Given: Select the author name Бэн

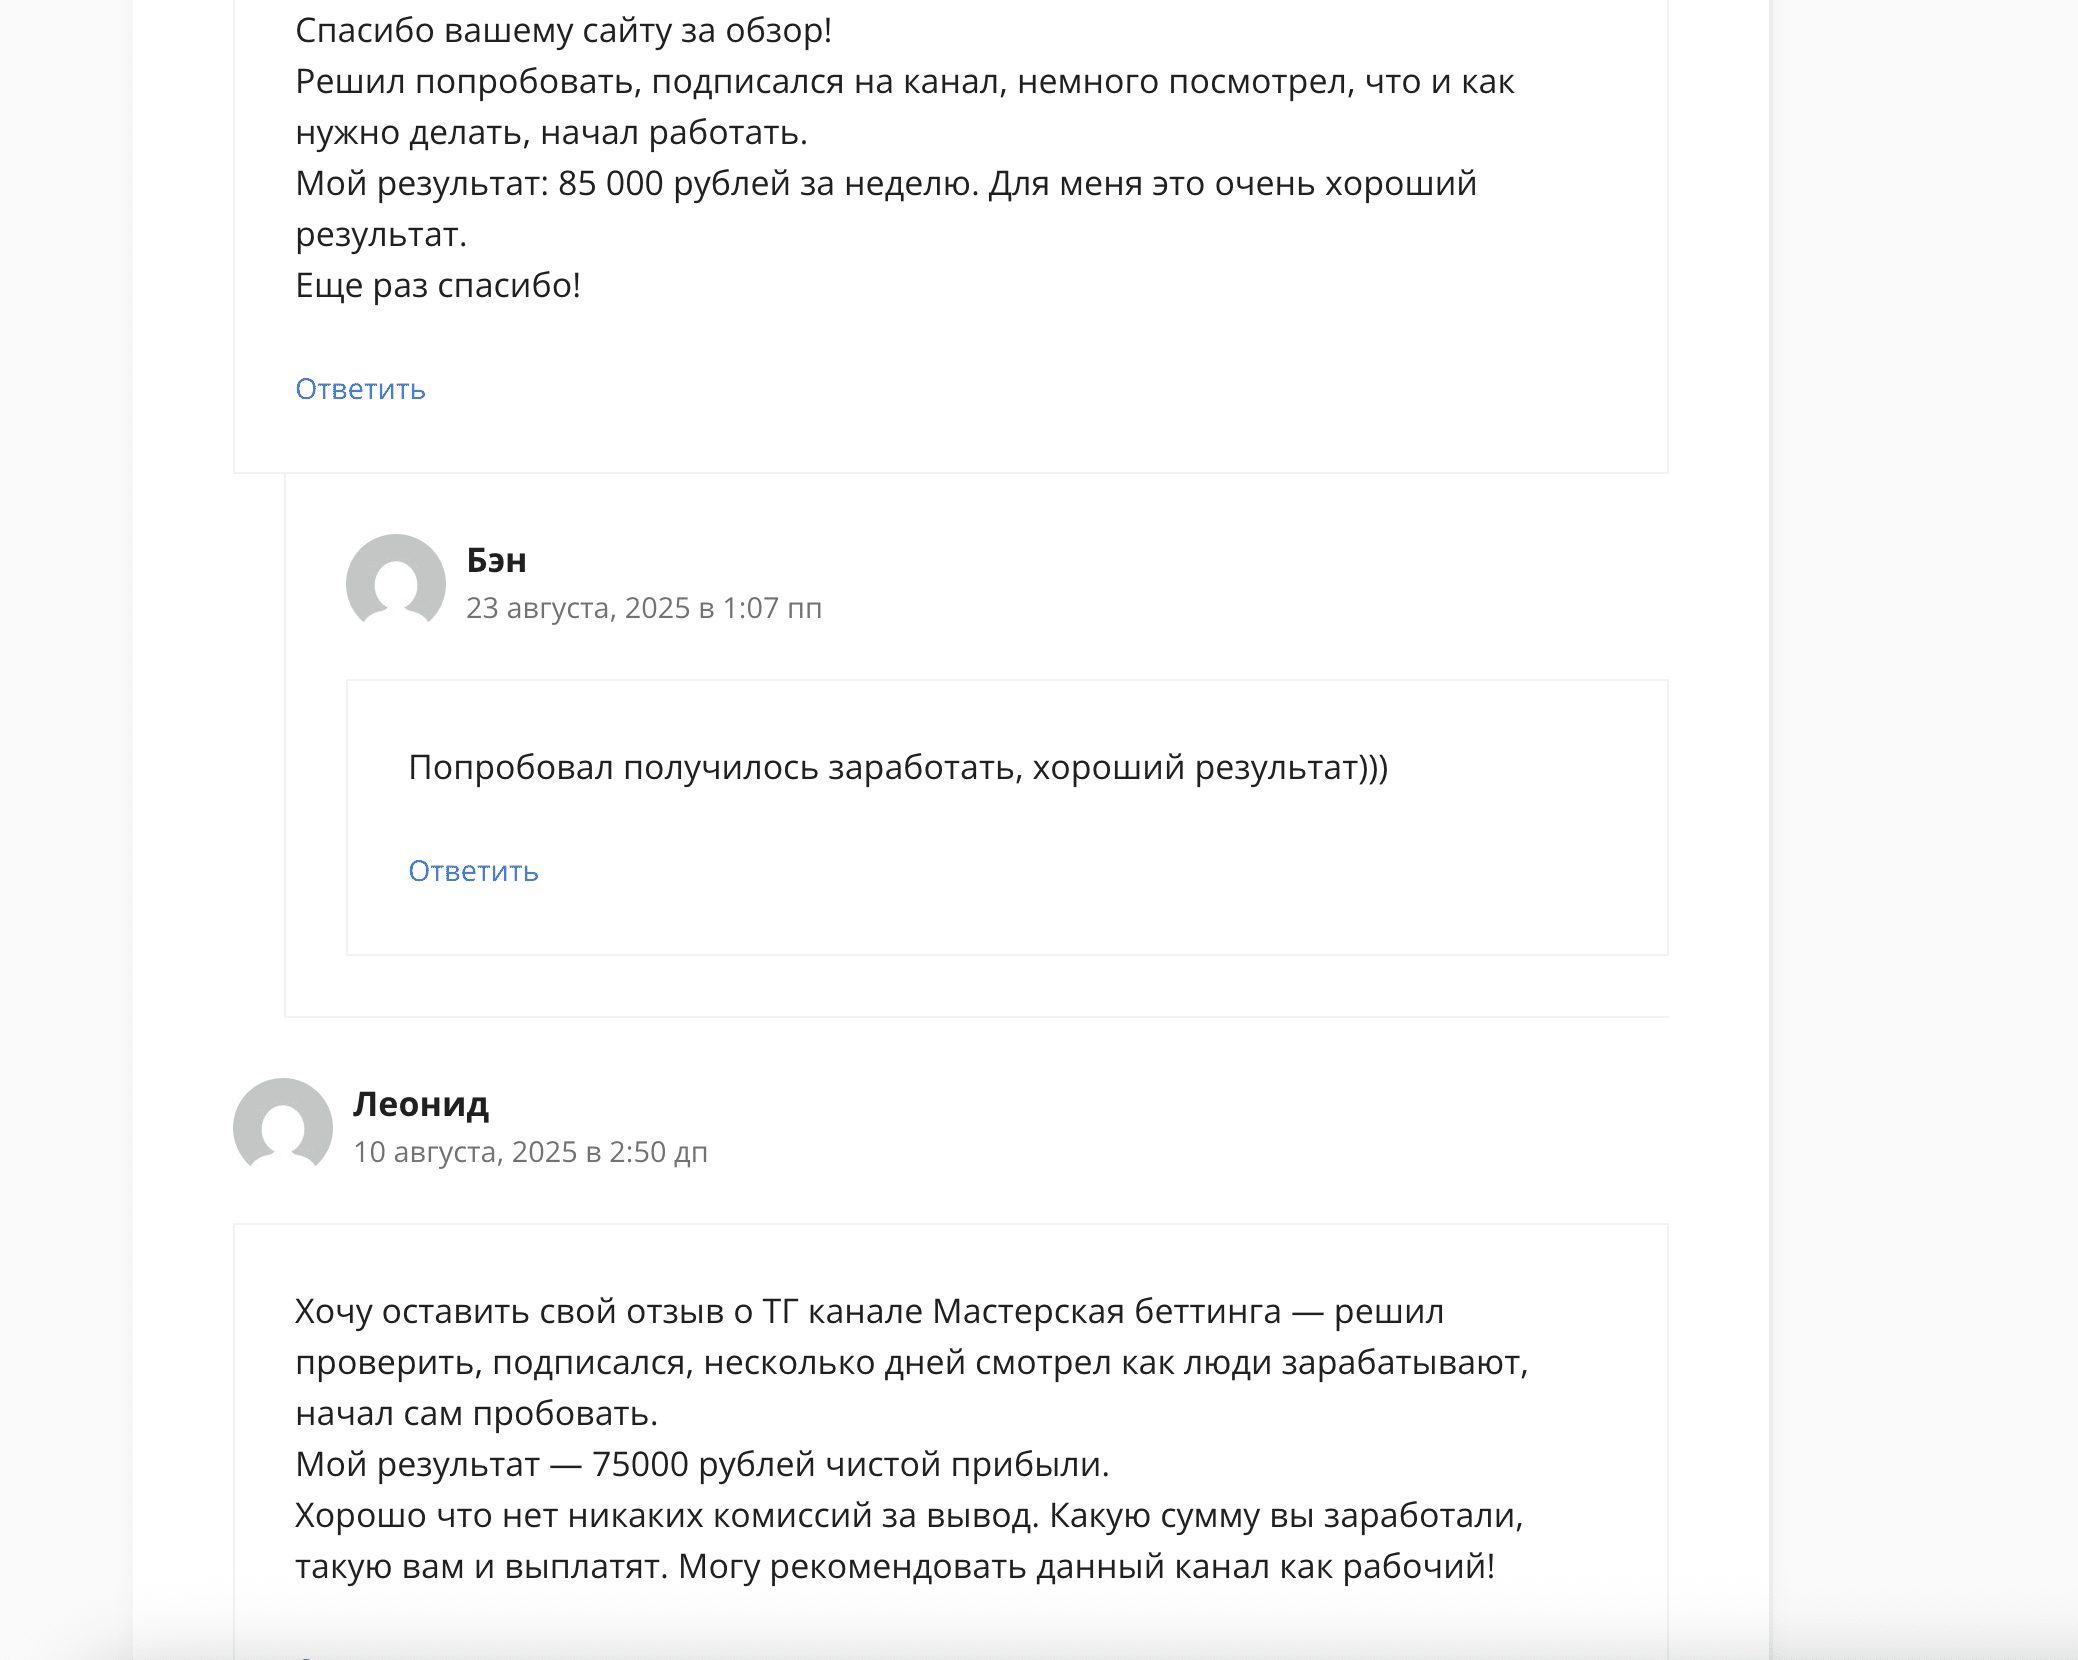Looking at the screenshot, I should (x=496, y=560).
